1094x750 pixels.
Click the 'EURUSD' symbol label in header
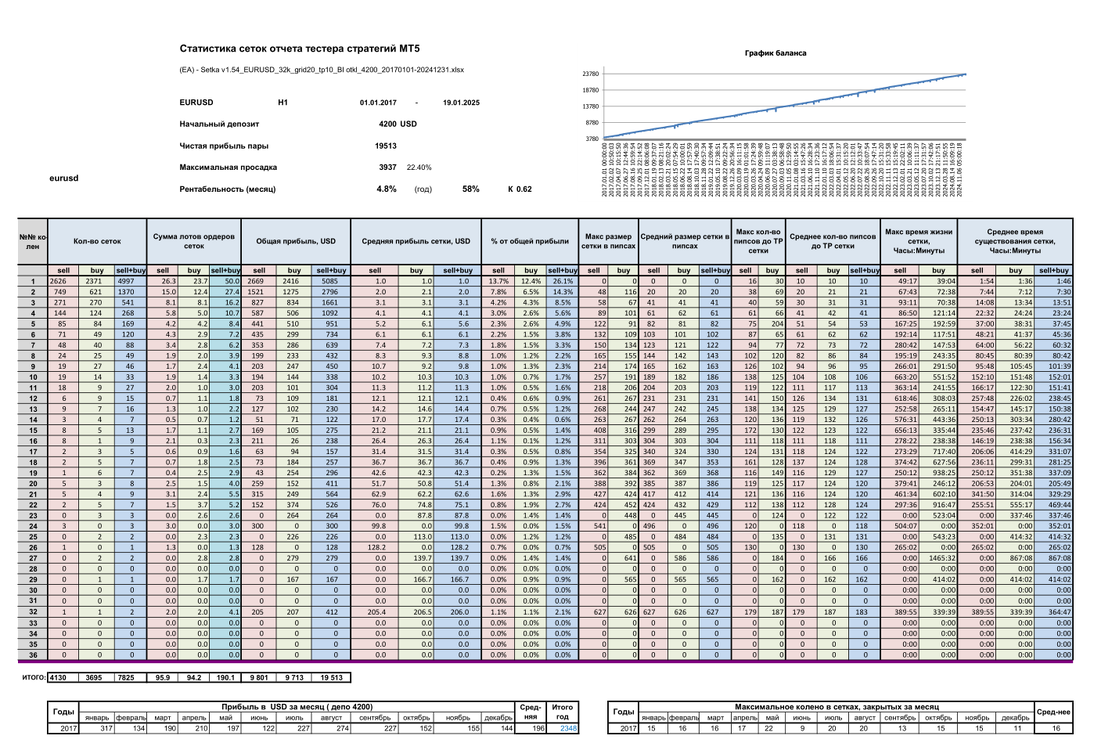coord(196,103)
